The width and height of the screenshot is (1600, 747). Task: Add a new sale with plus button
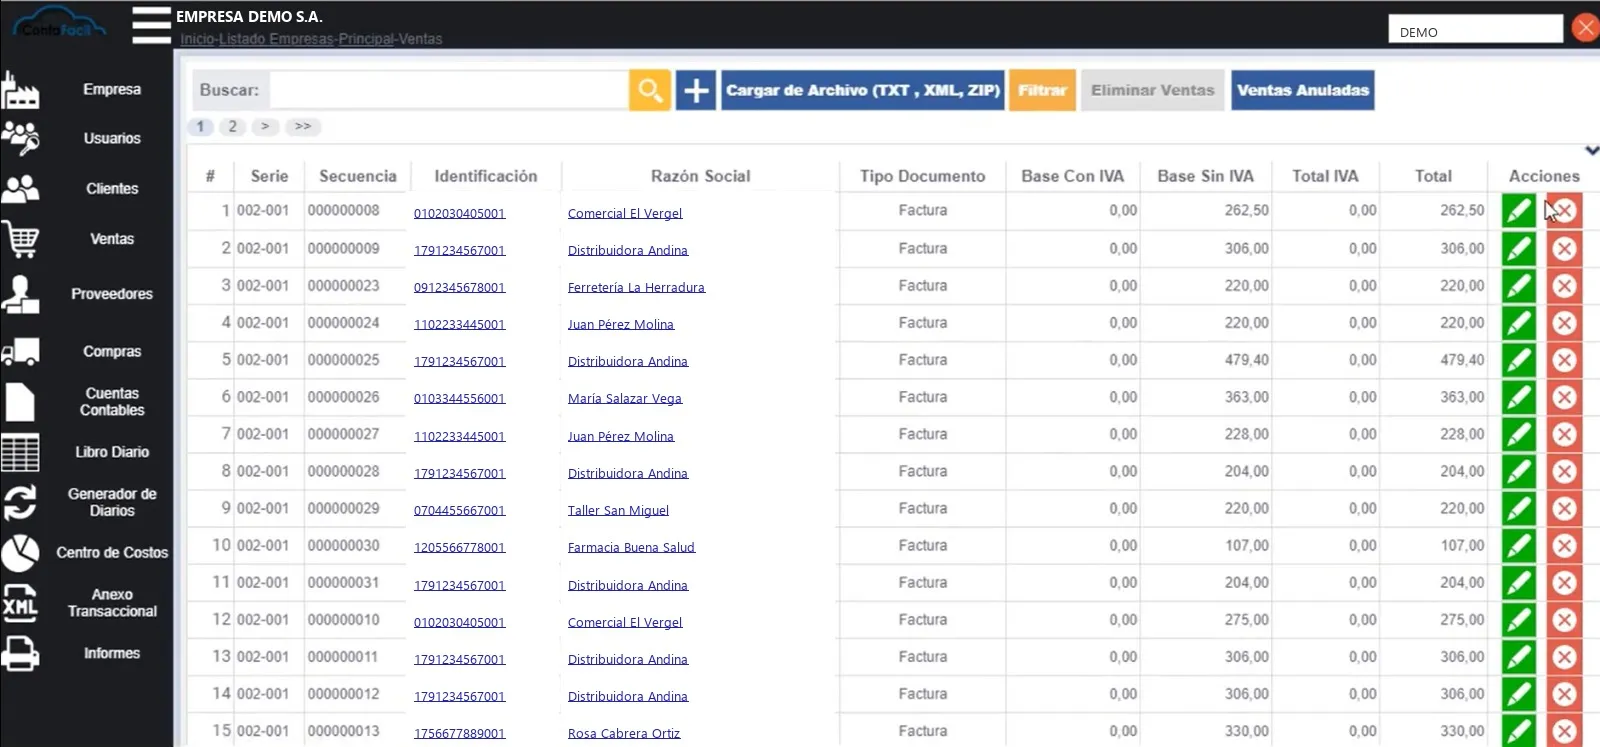[x=696, y=90]
